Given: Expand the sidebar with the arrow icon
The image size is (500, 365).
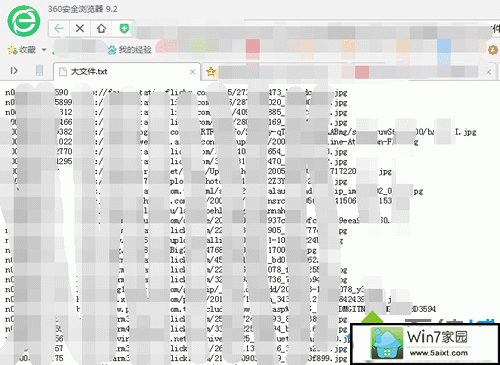Looking at the screenshot, I should (14, 71).
